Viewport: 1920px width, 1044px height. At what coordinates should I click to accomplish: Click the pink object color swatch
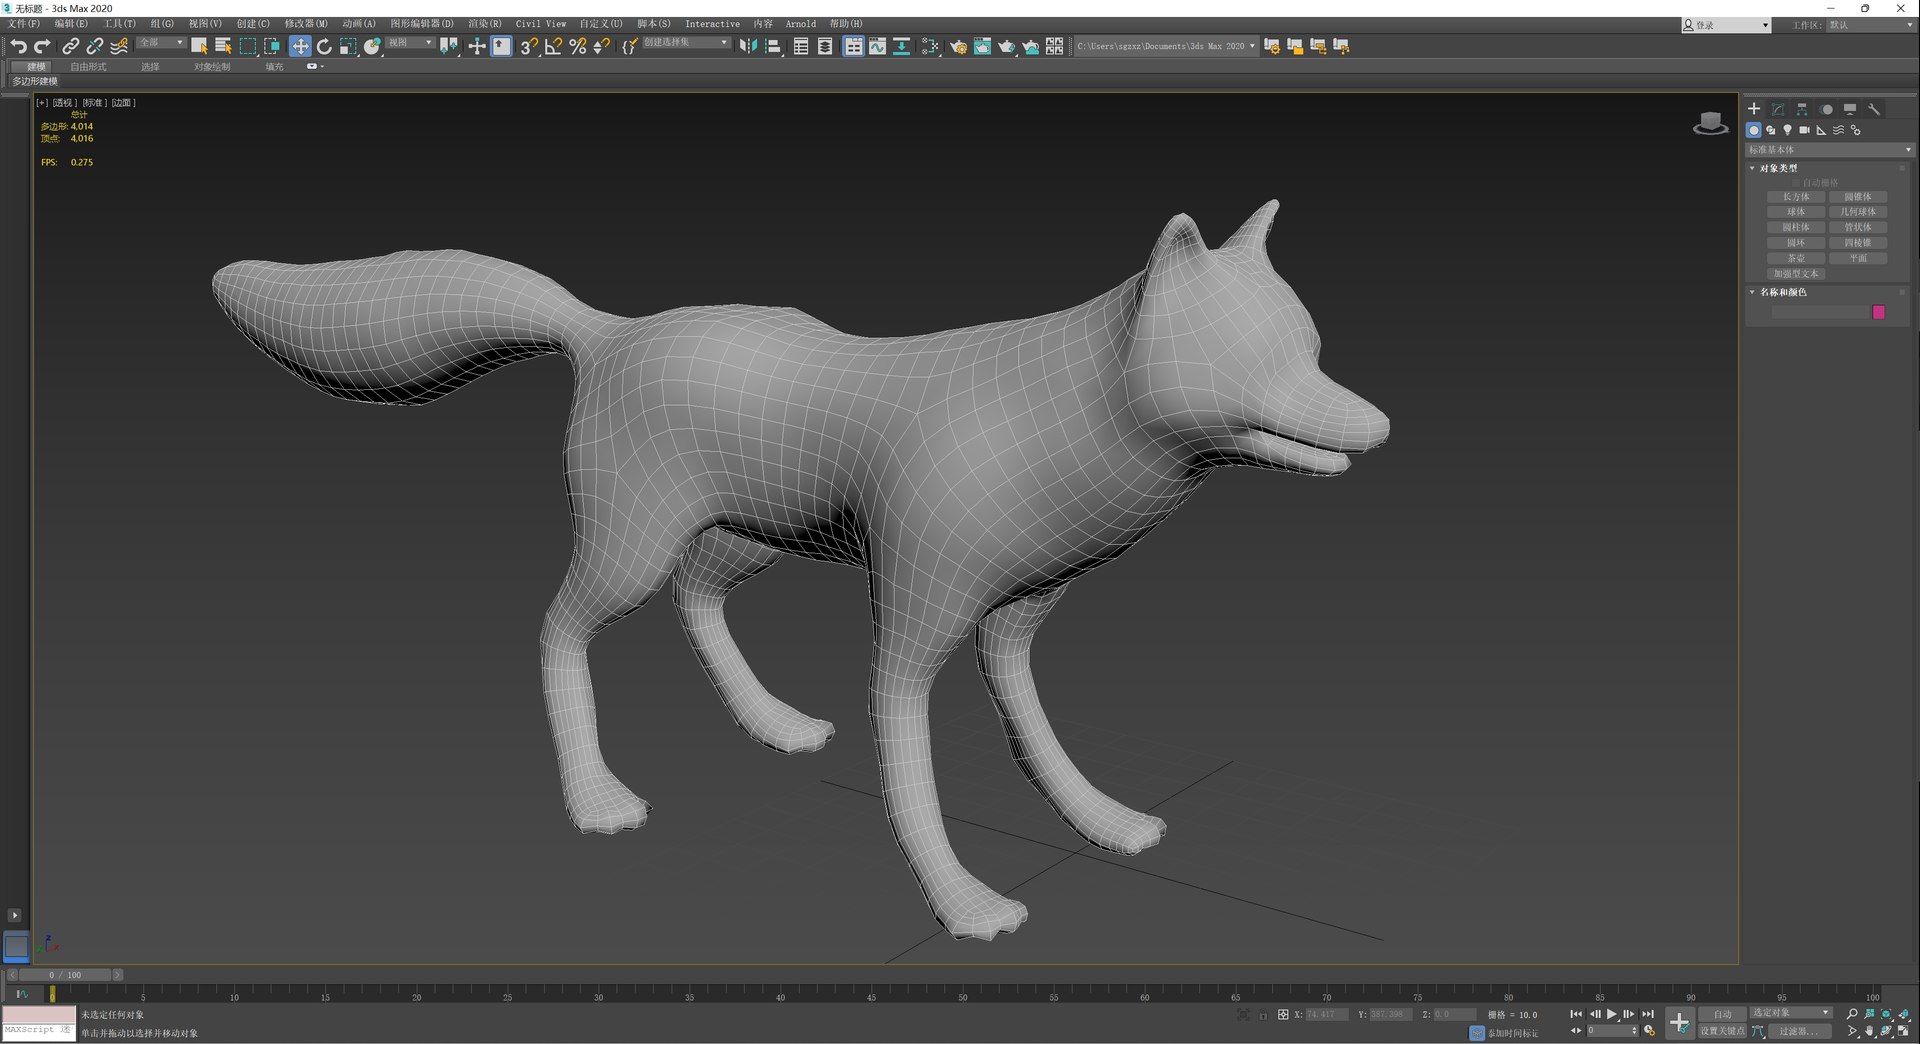[1878, 312]
